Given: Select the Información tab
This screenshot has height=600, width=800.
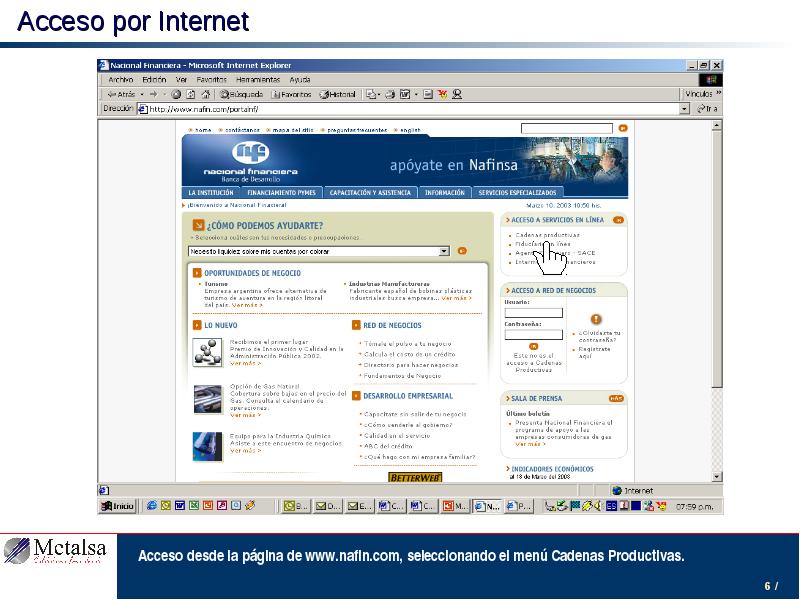Looking at the screenshot, I should pos(445,193).
